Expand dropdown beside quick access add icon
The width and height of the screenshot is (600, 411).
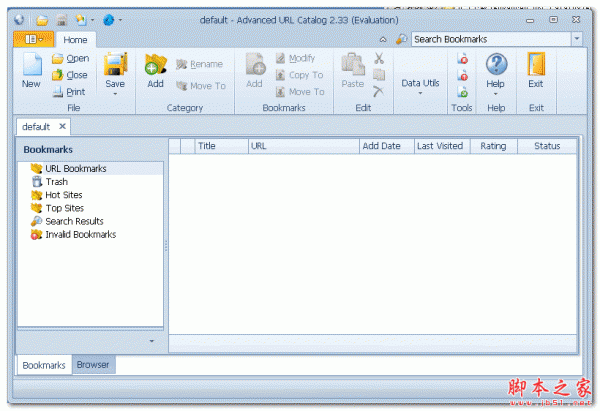92,20
